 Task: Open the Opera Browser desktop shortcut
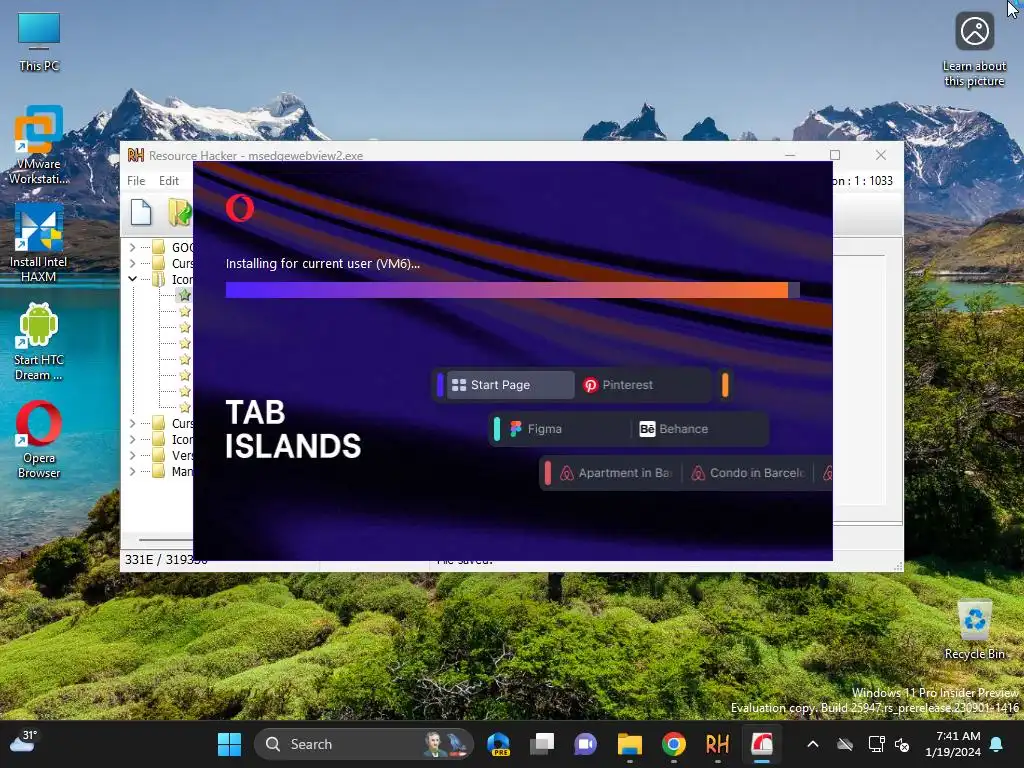(39, 440)
